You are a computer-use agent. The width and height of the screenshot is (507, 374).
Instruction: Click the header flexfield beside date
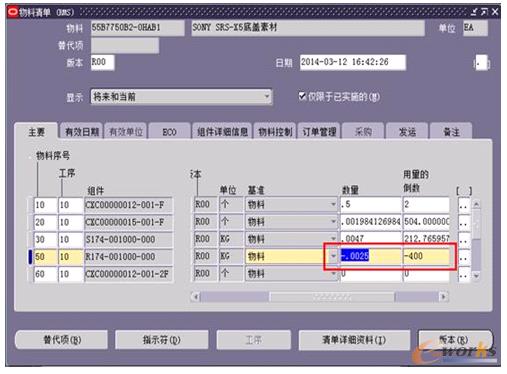pyautogui.click(x=482, y=63)
